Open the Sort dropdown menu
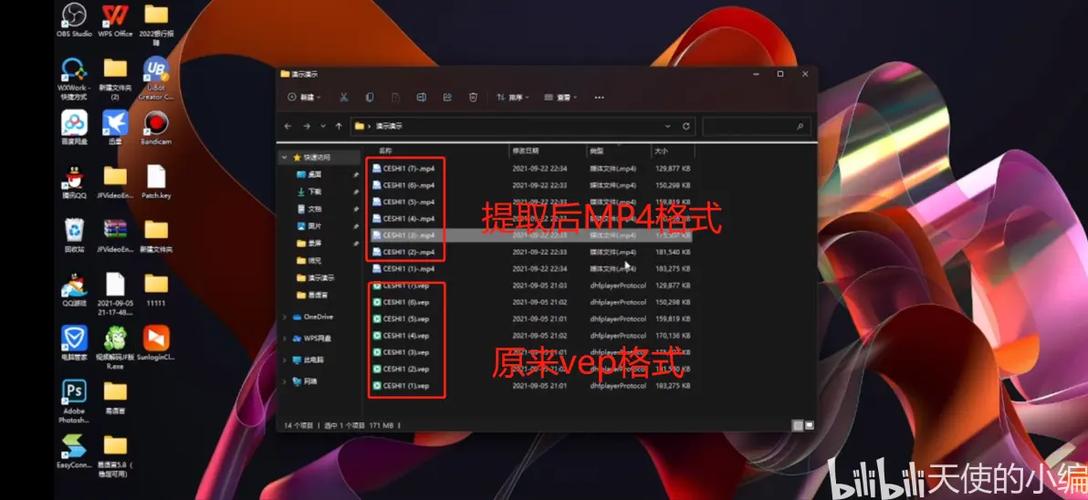1088x500 pixels. point(513,98)
